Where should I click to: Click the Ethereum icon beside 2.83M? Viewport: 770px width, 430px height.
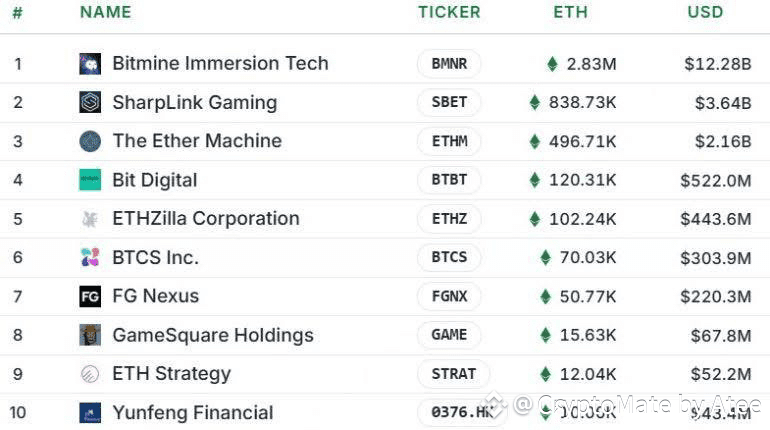point(552,64)
